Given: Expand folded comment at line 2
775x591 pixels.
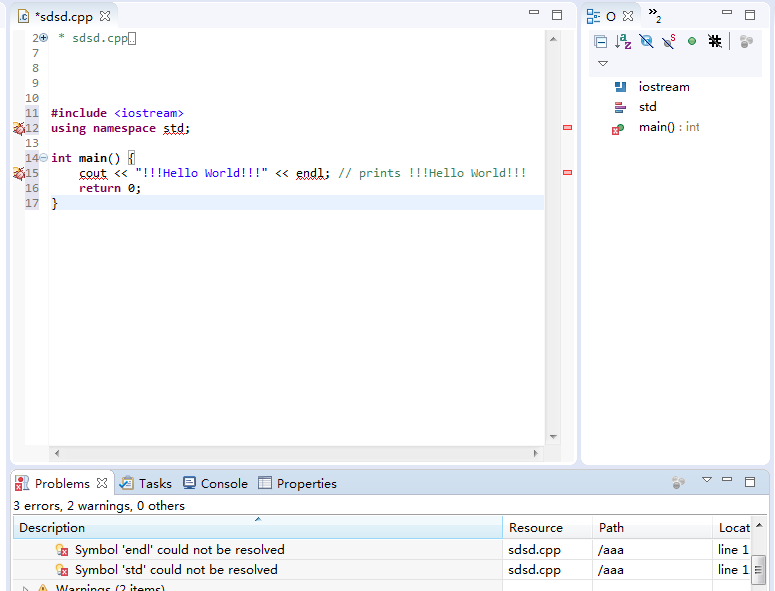Looking at the screenshot, I should (43, 38).
